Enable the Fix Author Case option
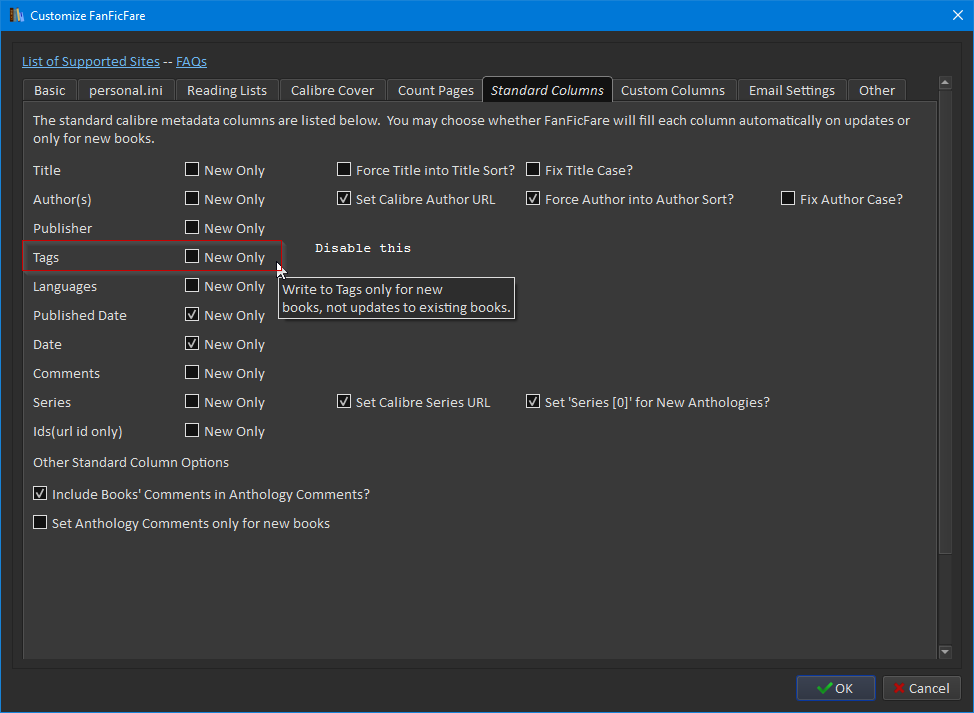 pos(788,199)
